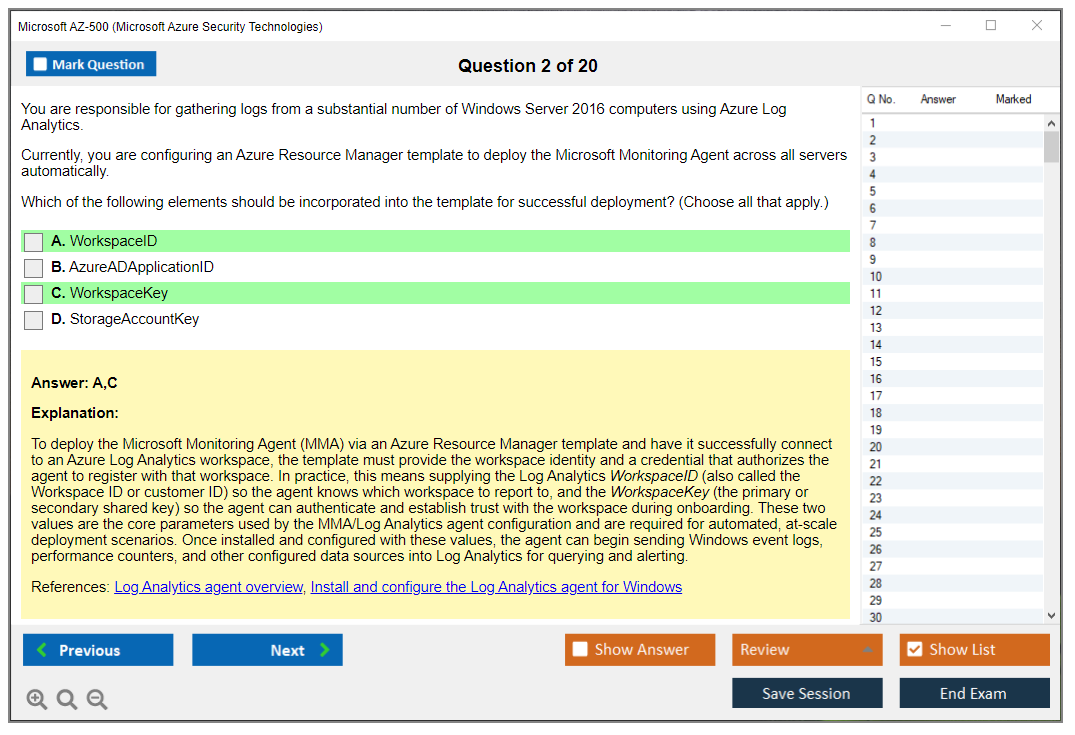Screen dimensions: 1075x735
Task: Click the zoom out magnifier icon
Action: click(97, 700)
